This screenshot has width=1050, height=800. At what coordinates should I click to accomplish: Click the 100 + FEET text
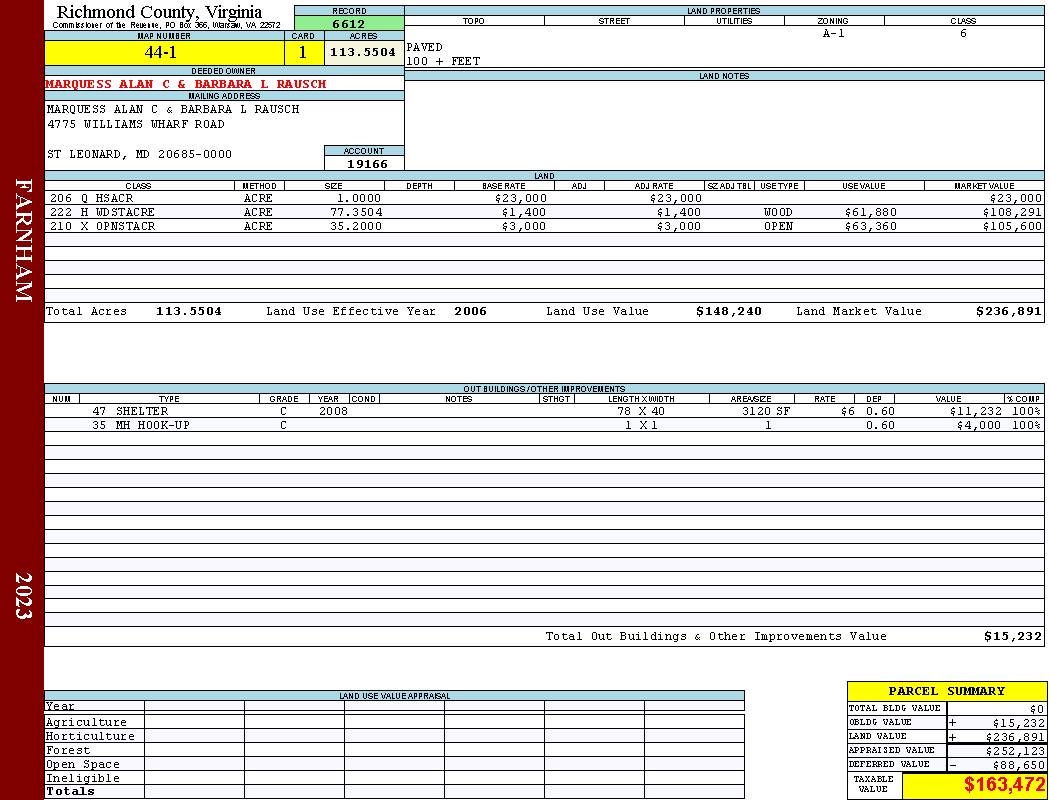point(443,61)
